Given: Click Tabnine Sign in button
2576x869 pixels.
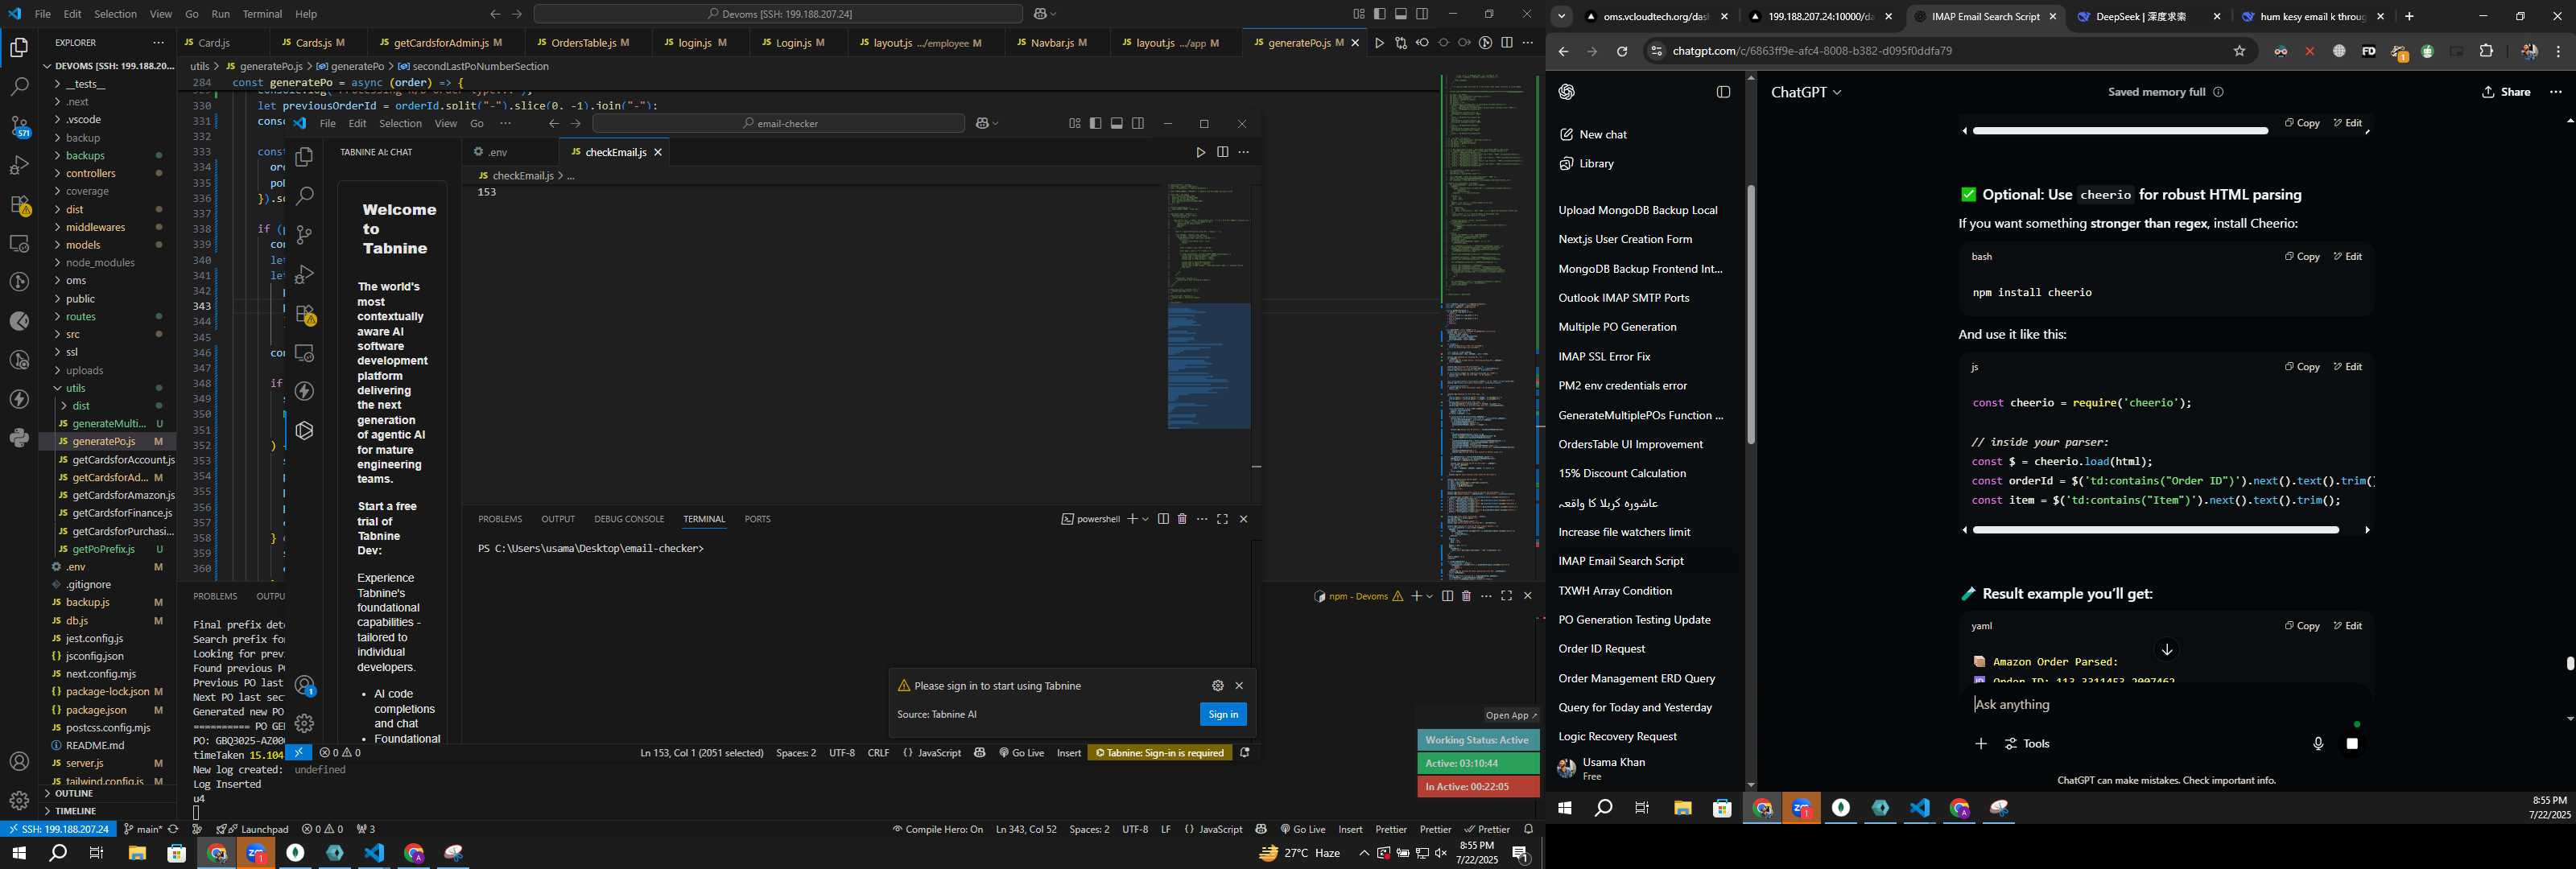Looking at the screenshot, I should [x=1223, y=714].
